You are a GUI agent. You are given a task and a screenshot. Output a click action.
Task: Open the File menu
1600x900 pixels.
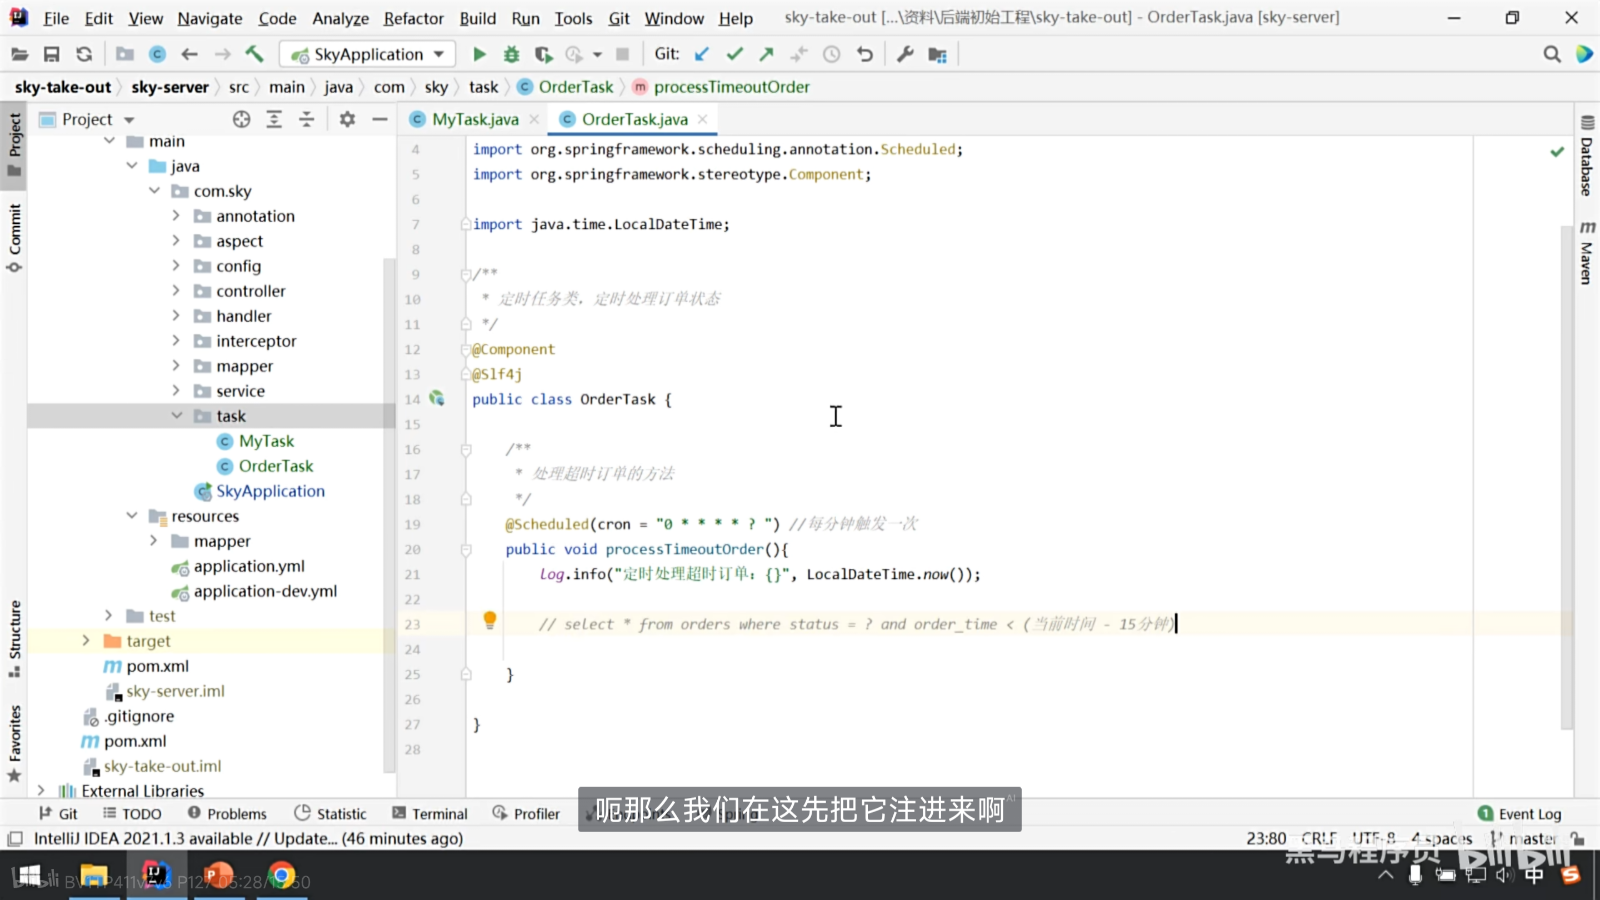pyautogui.click(x=56, y=18)
